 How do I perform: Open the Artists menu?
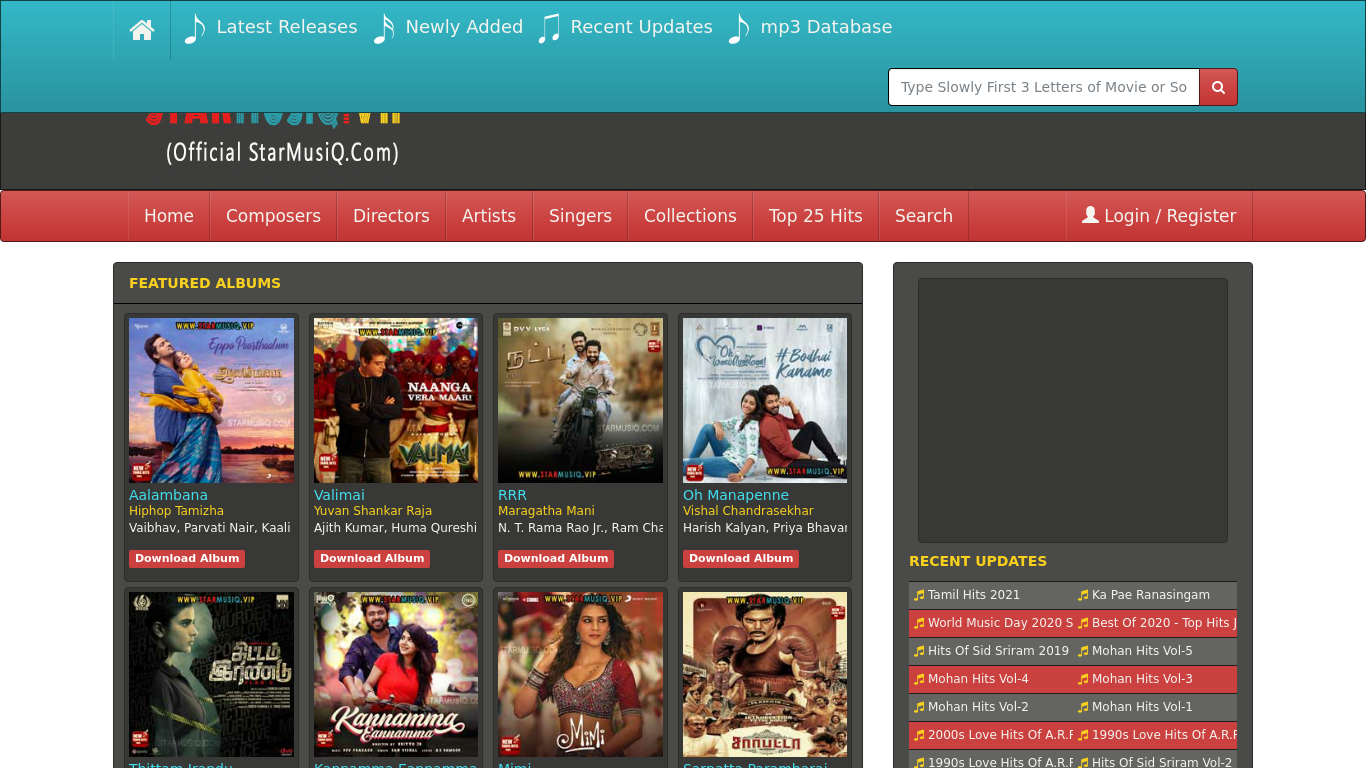pyautogui.click(x=489, y=216)
